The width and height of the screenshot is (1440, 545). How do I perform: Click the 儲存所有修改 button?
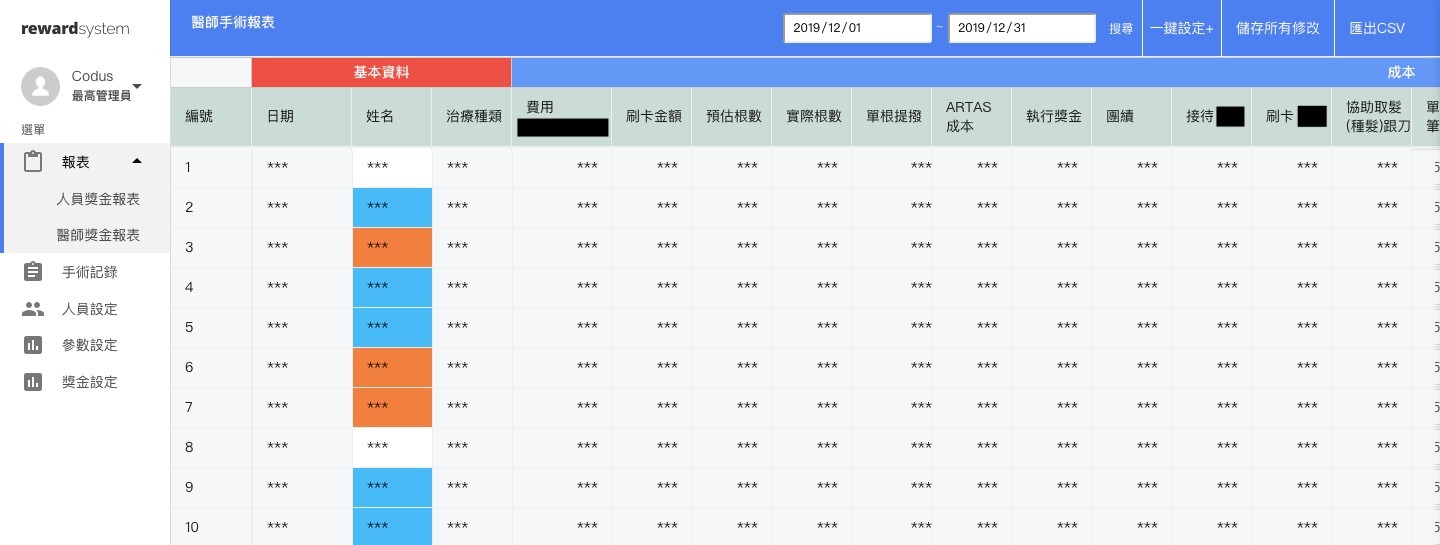(x=1278, y=29)
